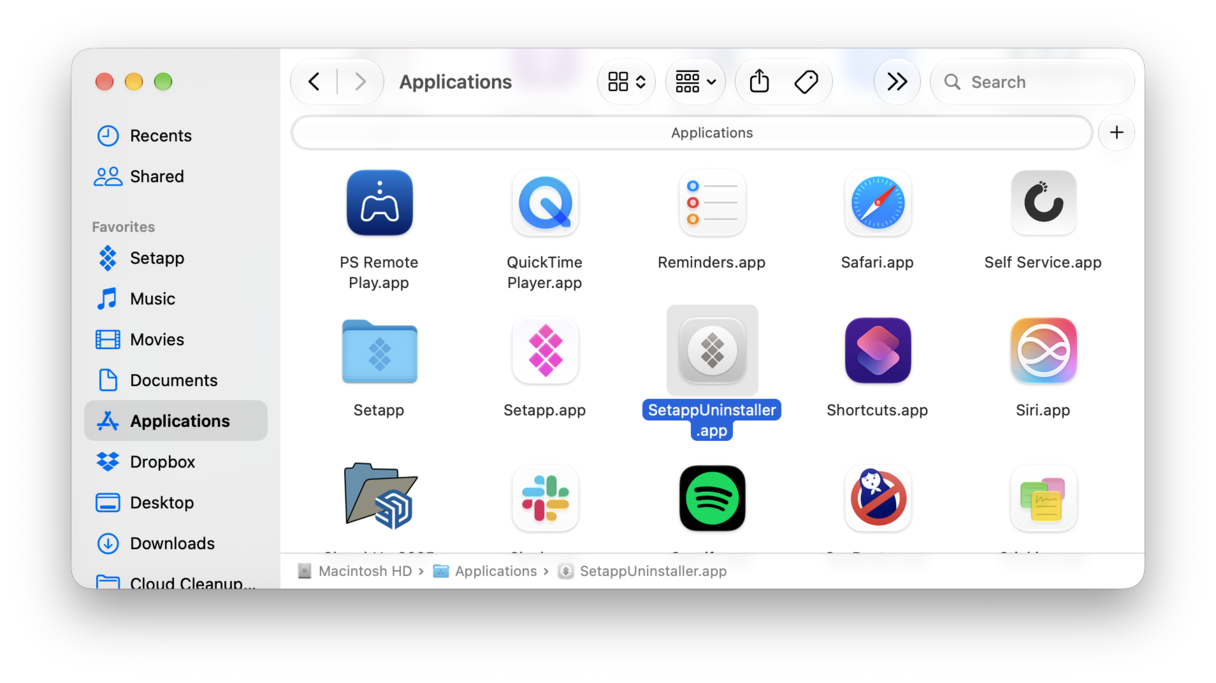
Task: Open Recents in the sidebar
Action: tap(175, 136)
